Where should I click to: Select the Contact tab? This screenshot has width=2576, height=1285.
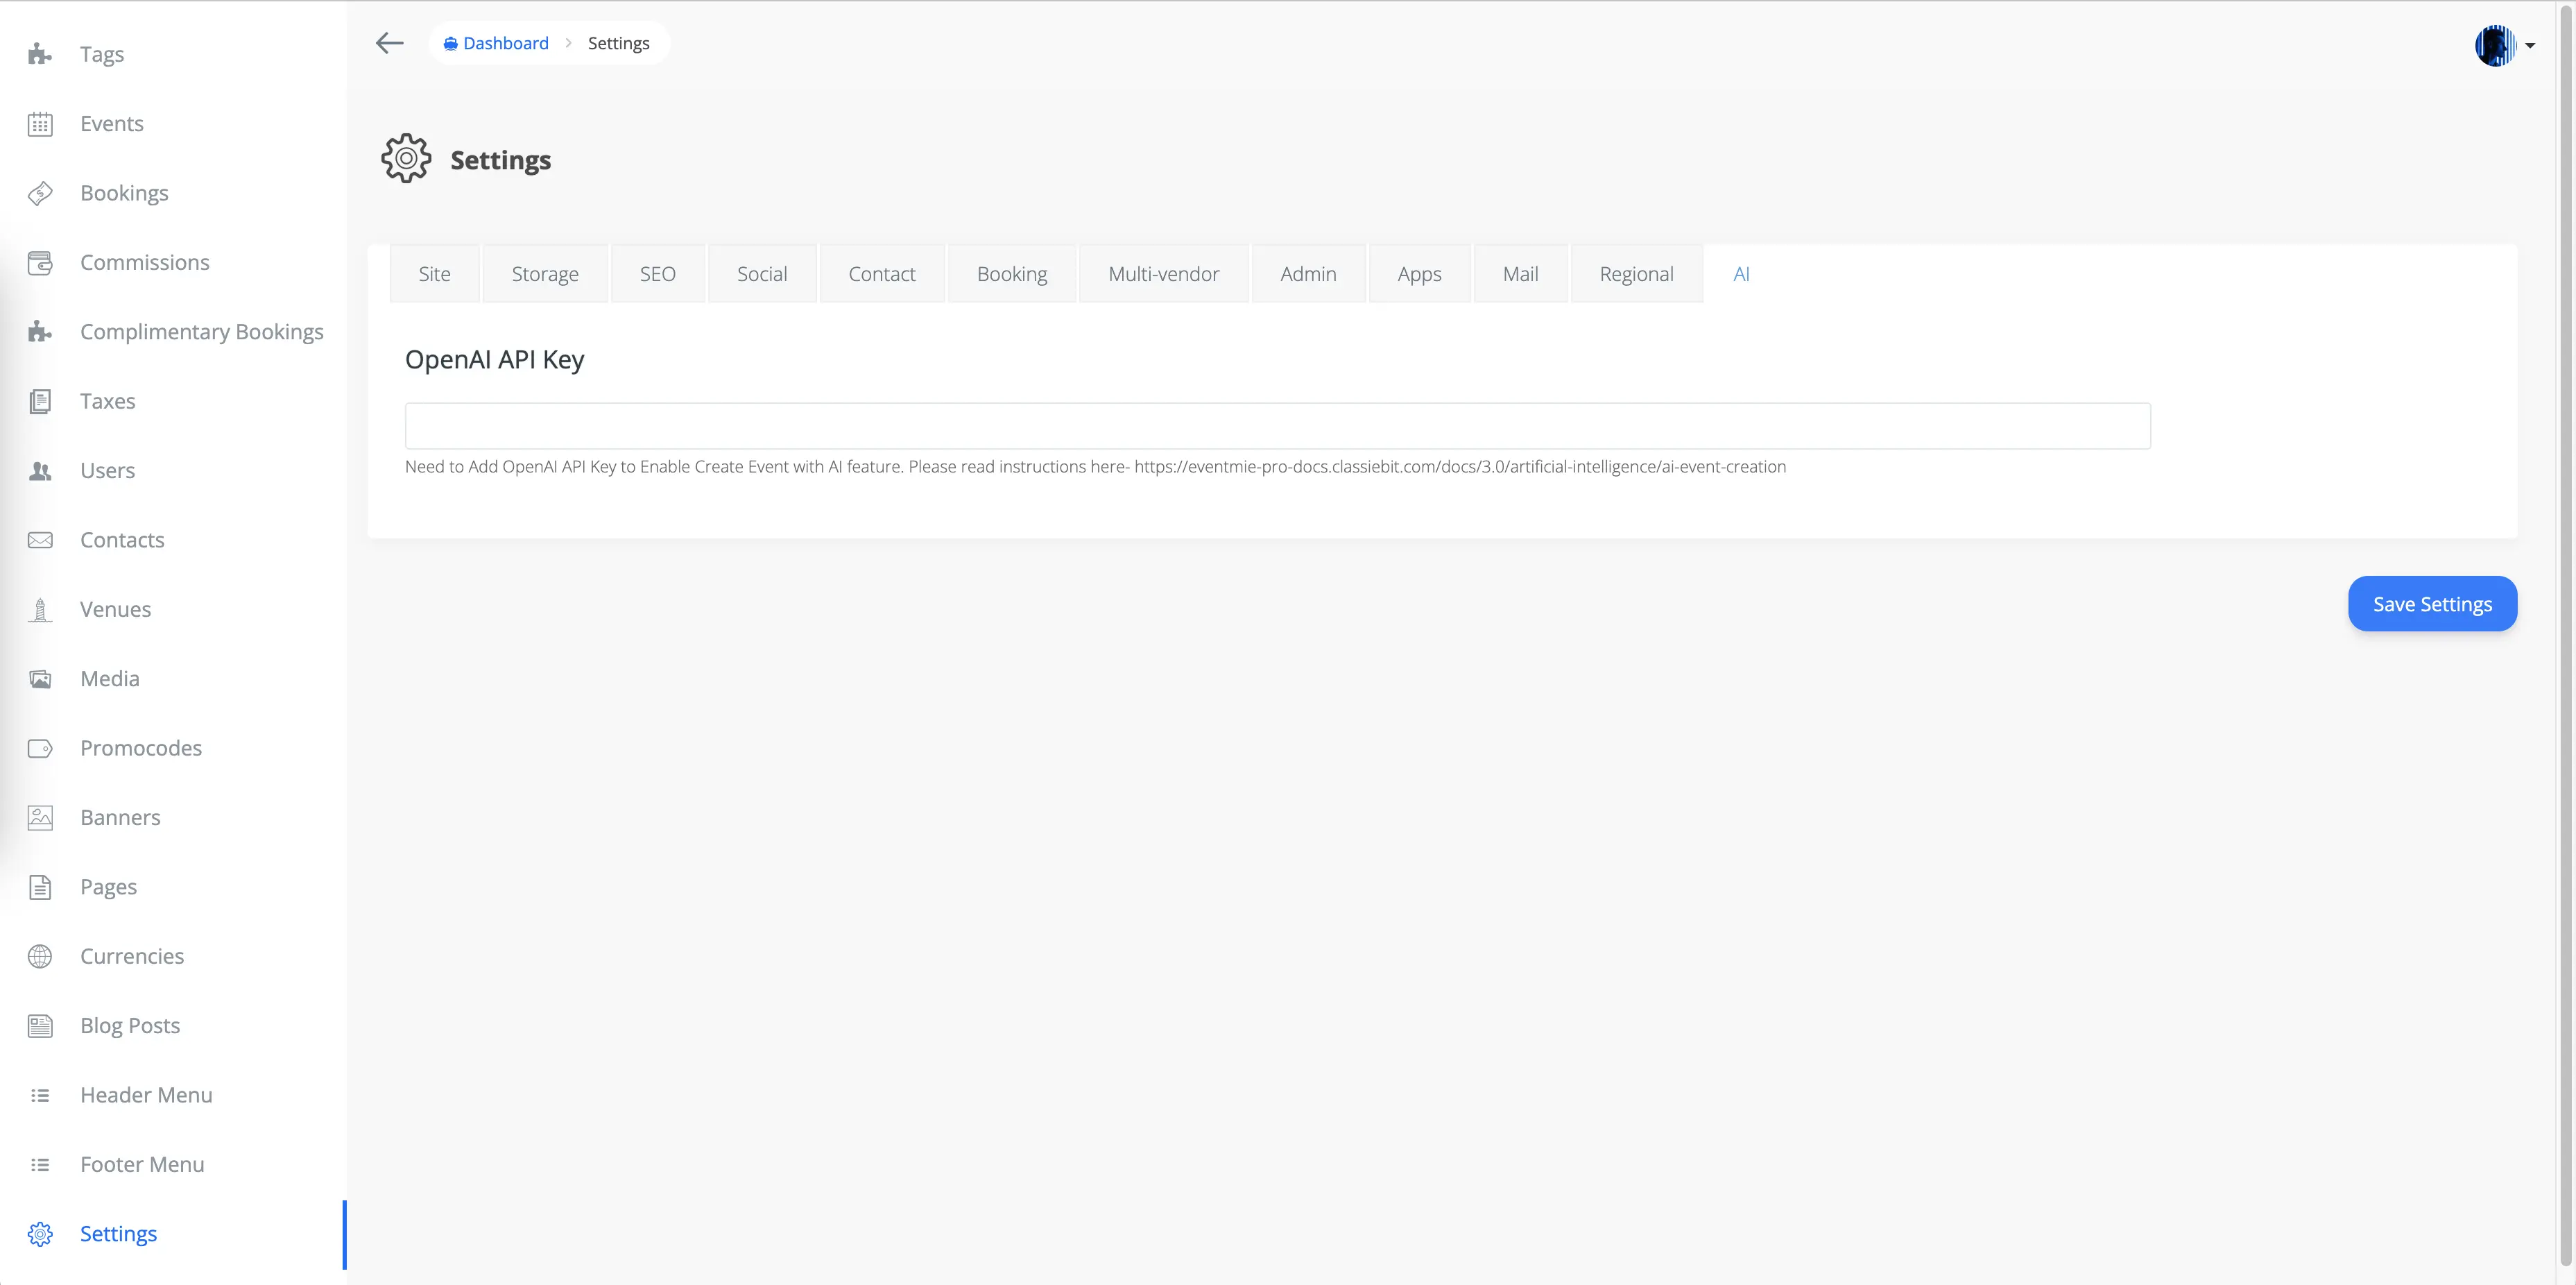882,273
